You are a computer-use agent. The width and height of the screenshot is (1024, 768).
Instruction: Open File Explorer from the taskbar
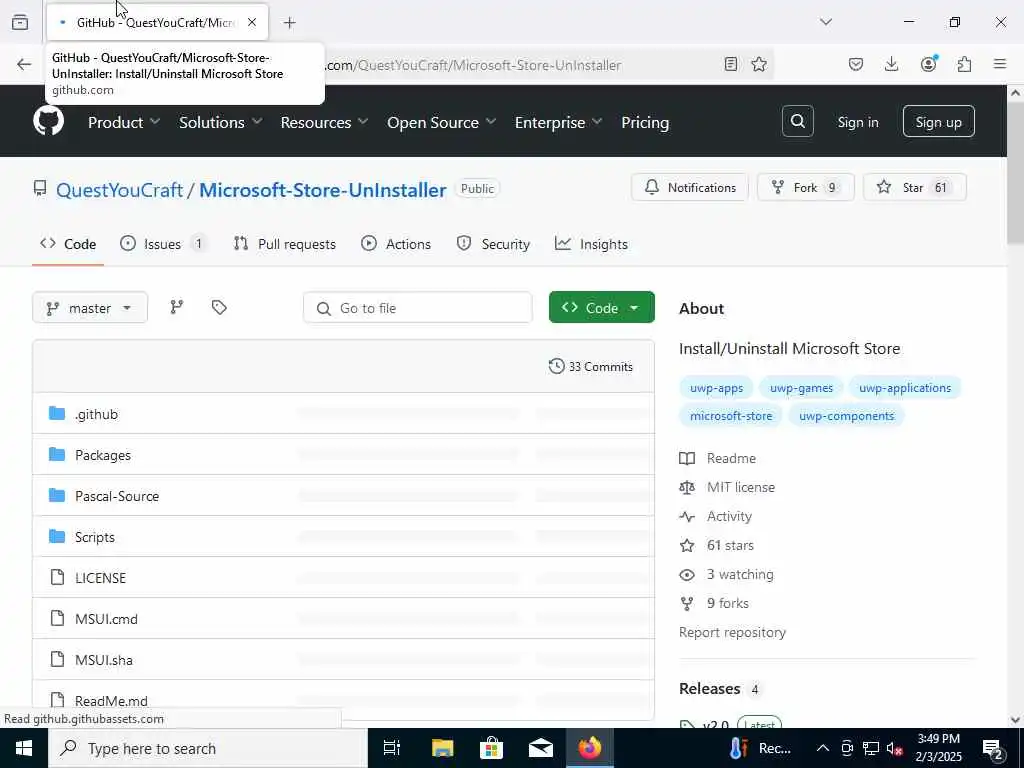tap(443, 748)
